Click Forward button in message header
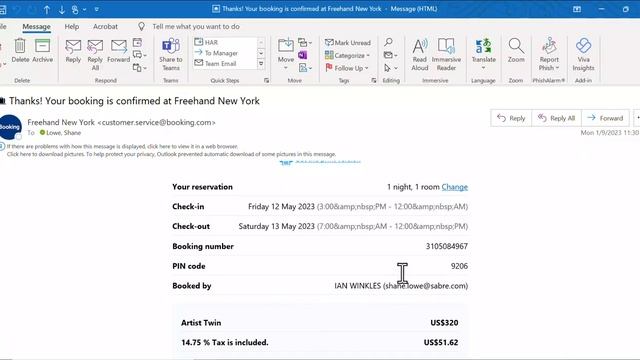 (x=605, y=118)
